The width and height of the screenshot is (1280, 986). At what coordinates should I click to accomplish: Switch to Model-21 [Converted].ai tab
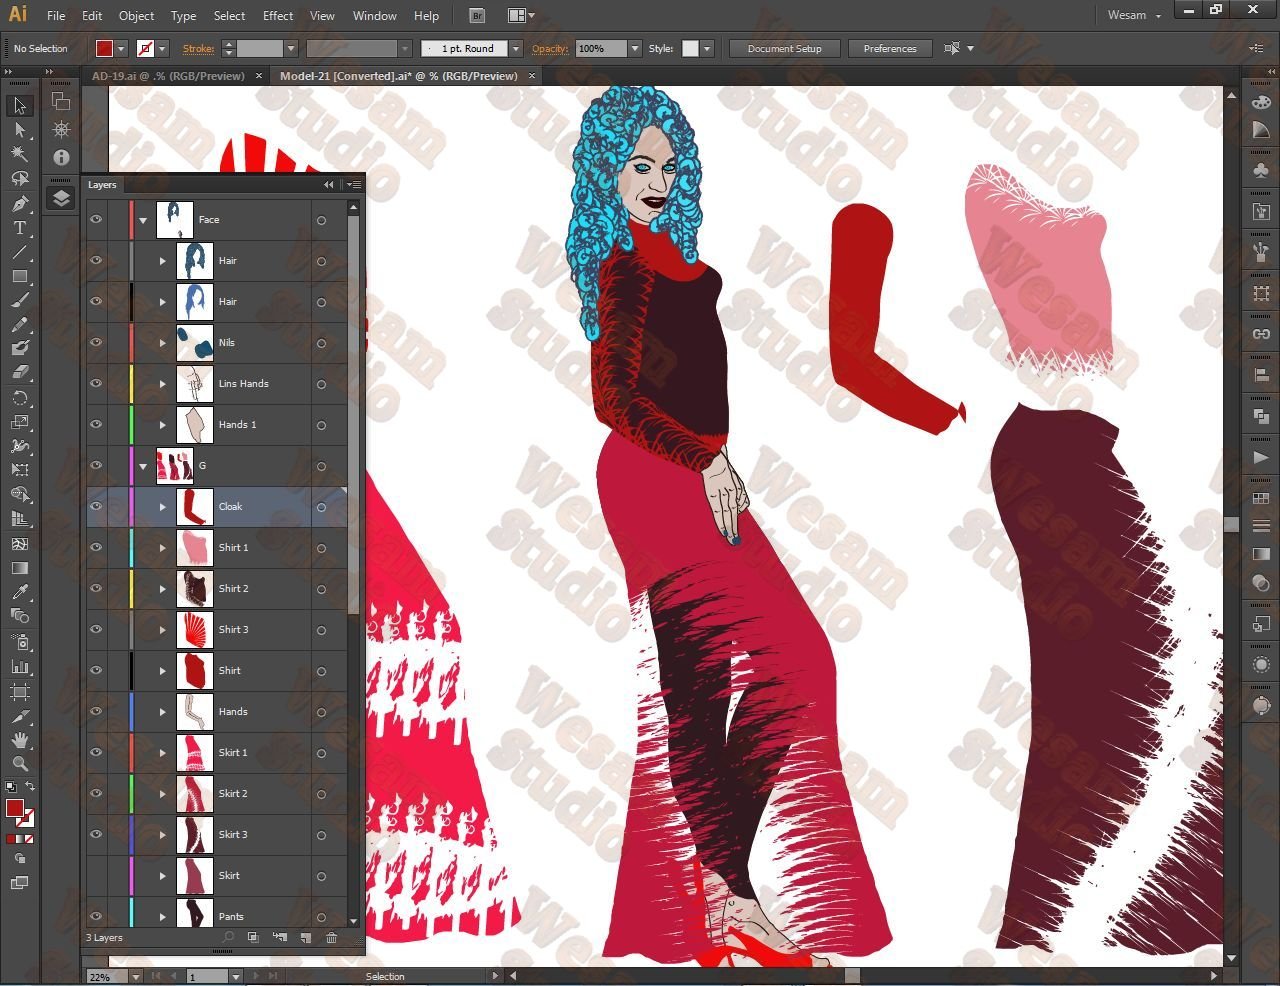[x=399, y=76]
